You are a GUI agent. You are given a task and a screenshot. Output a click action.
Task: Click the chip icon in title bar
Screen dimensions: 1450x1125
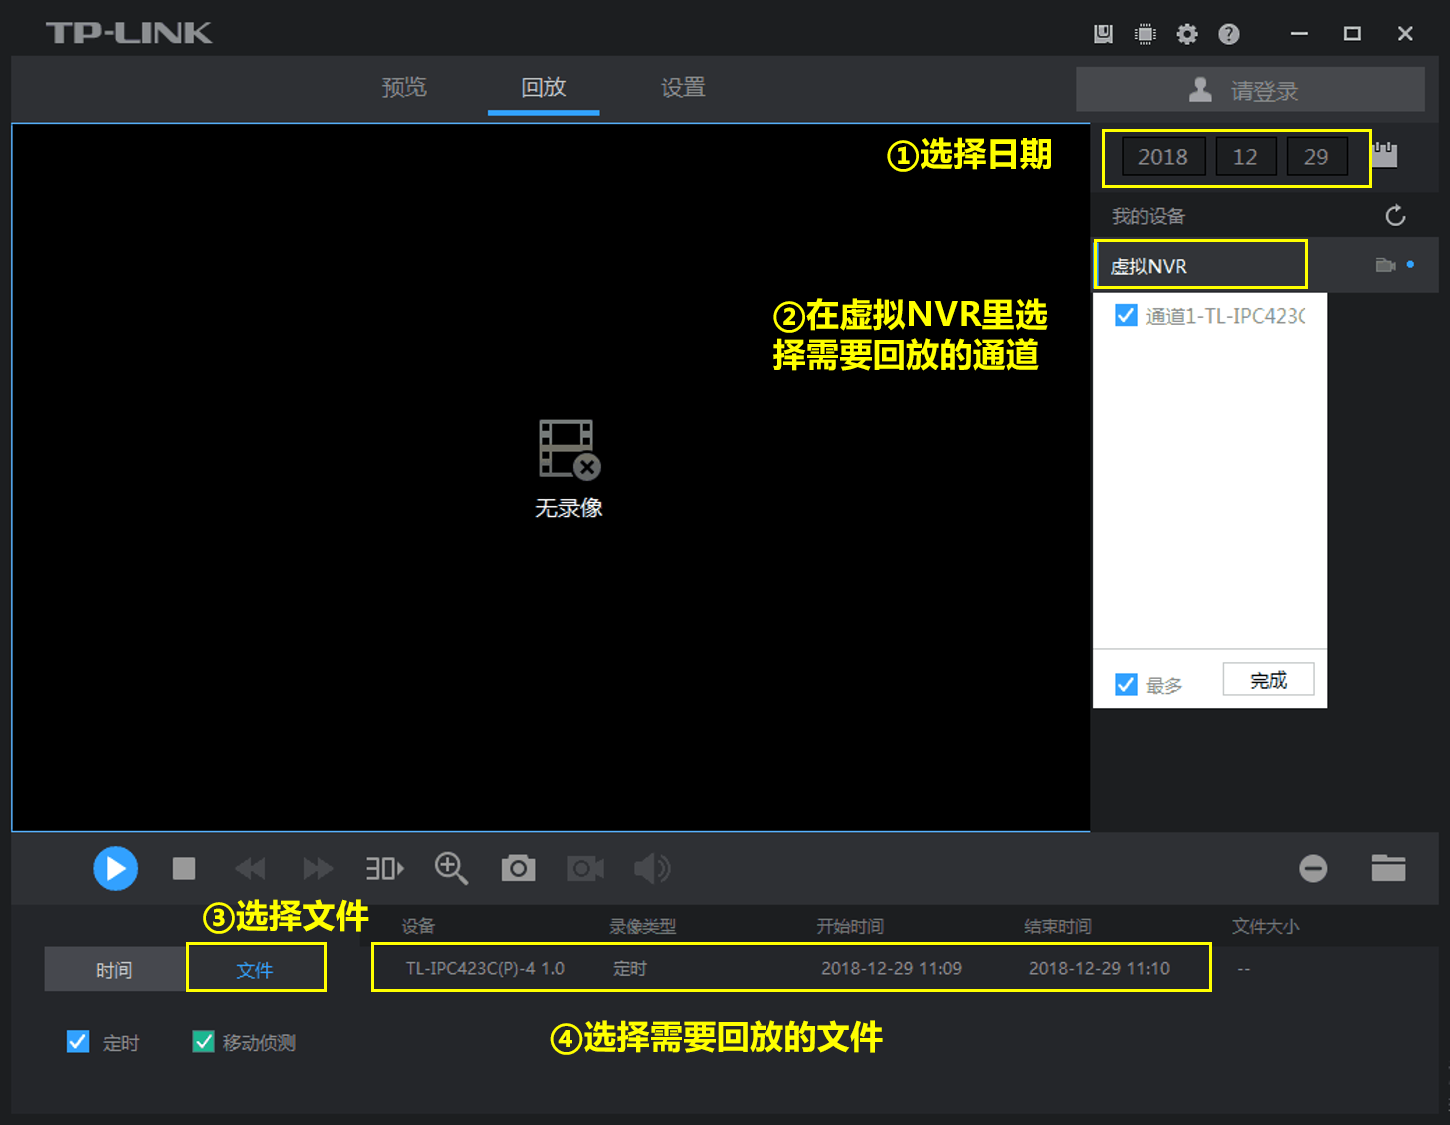pos(1146,34)
